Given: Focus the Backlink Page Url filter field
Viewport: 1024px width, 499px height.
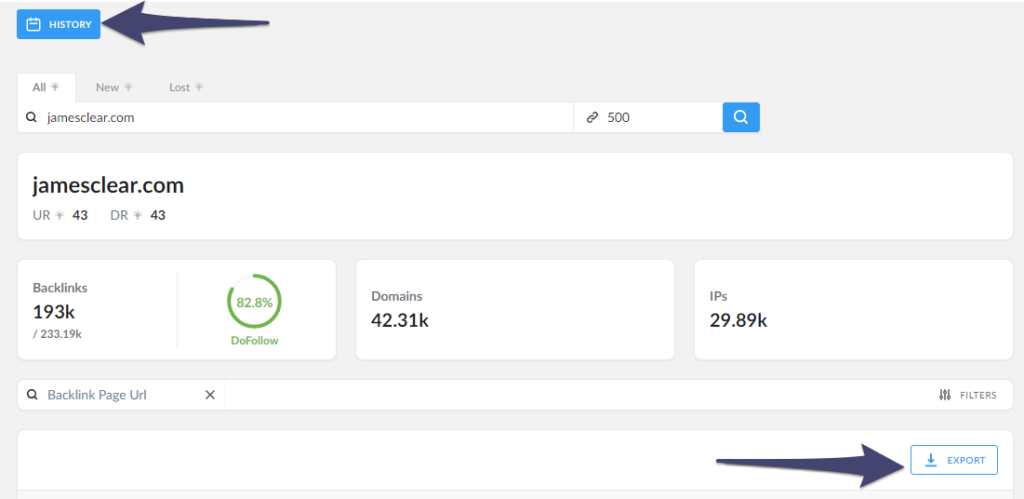Looking at the screenshot, I should [x=121, y=394].
